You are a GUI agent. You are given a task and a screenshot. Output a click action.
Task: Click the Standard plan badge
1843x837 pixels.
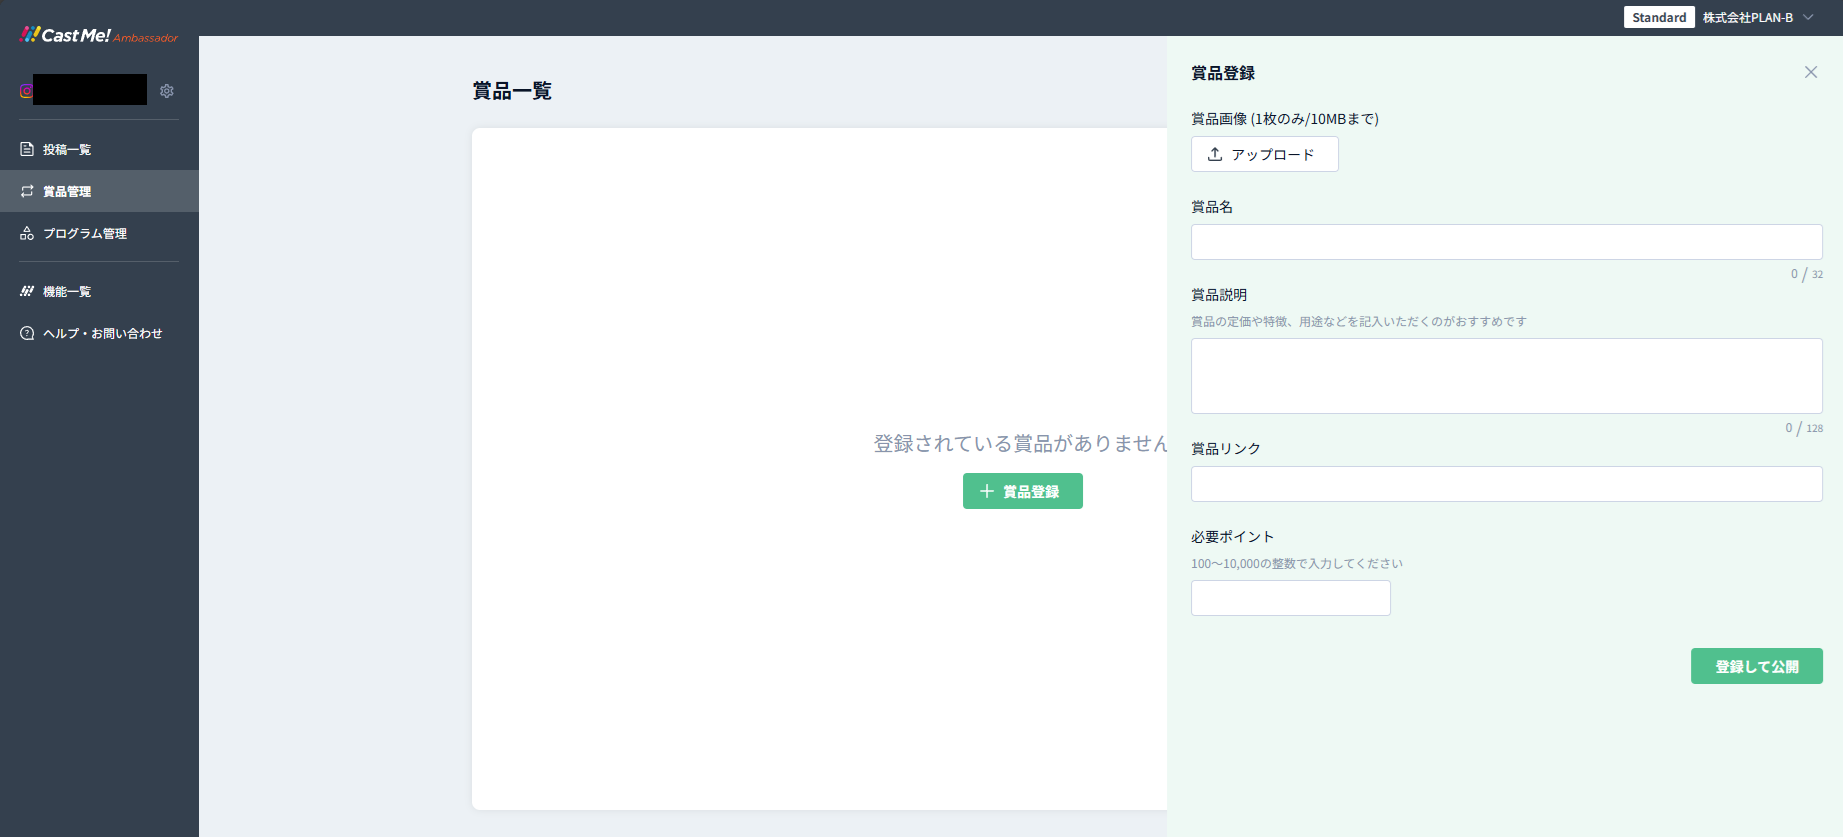[1658, 17]
